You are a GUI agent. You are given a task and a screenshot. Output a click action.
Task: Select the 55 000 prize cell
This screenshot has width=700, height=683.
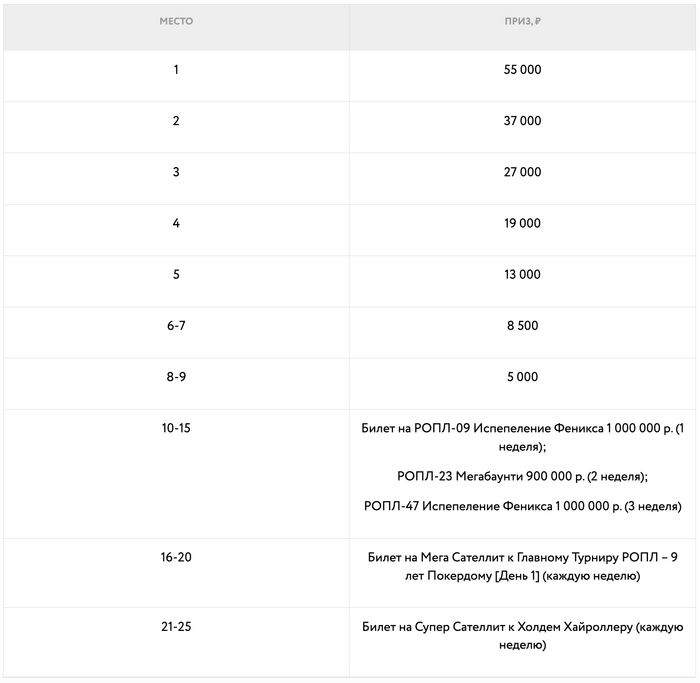(523, 70)
